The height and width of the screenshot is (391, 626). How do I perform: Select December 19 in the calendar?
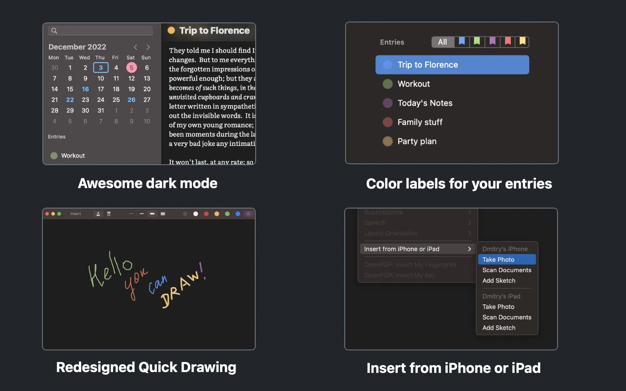131,89
